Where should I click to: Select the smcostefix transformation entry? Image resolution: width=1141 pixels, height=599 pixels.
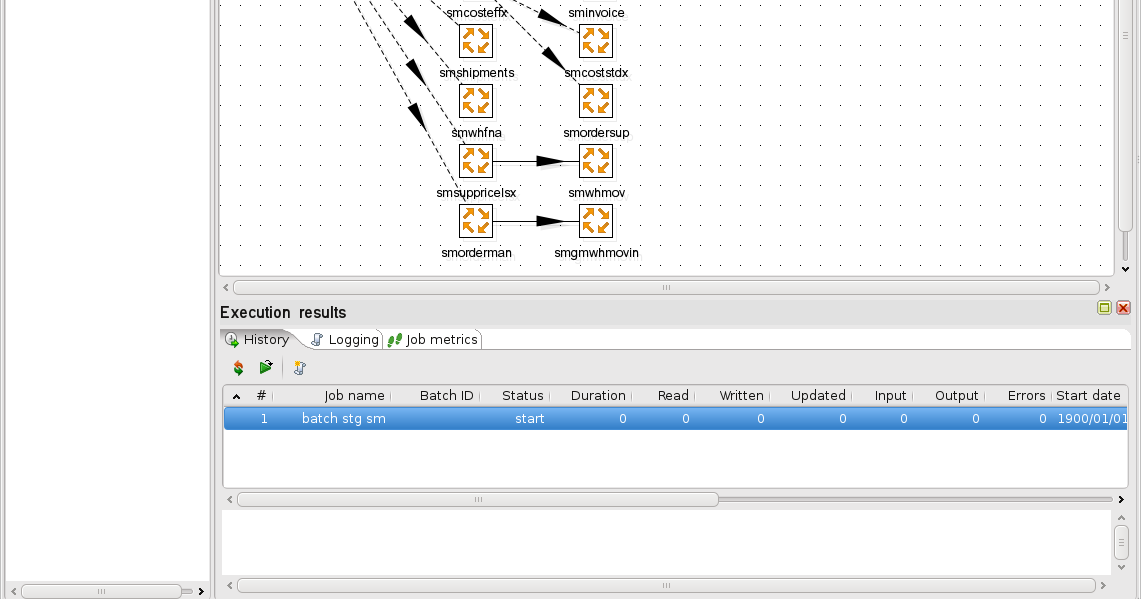[x=476, y=40]
